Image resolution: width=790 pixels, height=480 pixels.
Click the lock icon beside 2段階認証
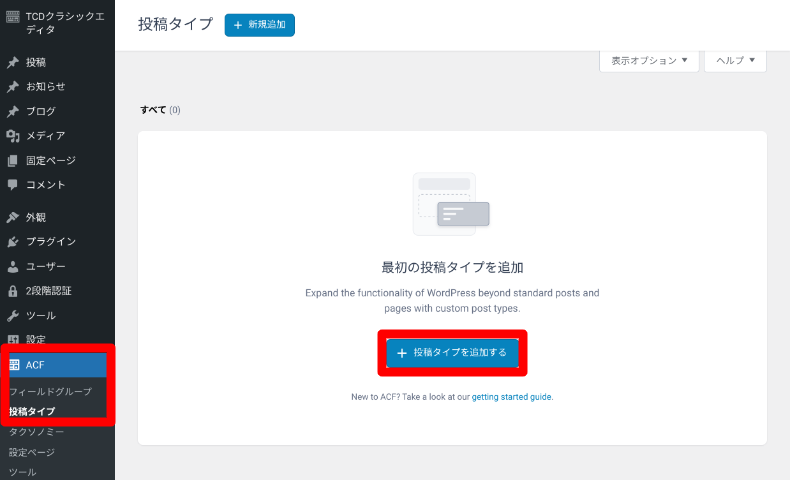click(13, 291)
